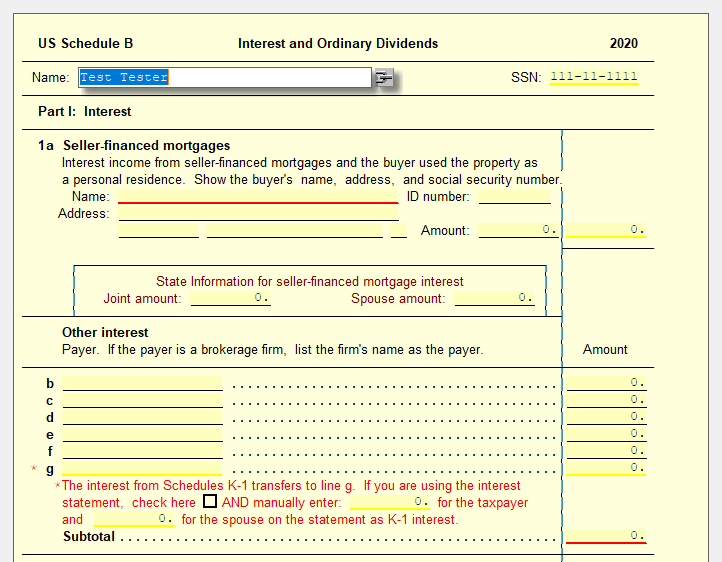Image resolution: width=722 pixels, height=562 pixels.
Task: Click the SSN value 111-11-1111
Action: (x=594, y=77)
